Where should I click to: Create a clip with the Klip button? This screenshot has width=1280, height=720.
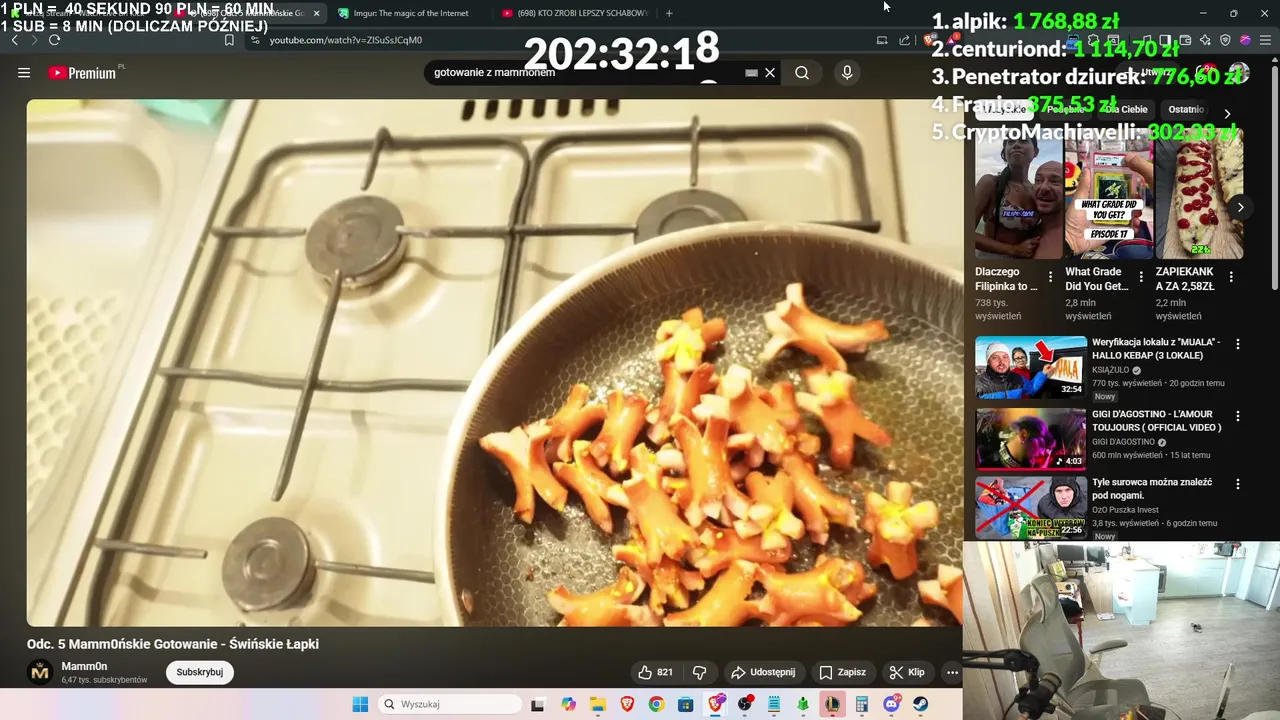[x=907, y=672]
